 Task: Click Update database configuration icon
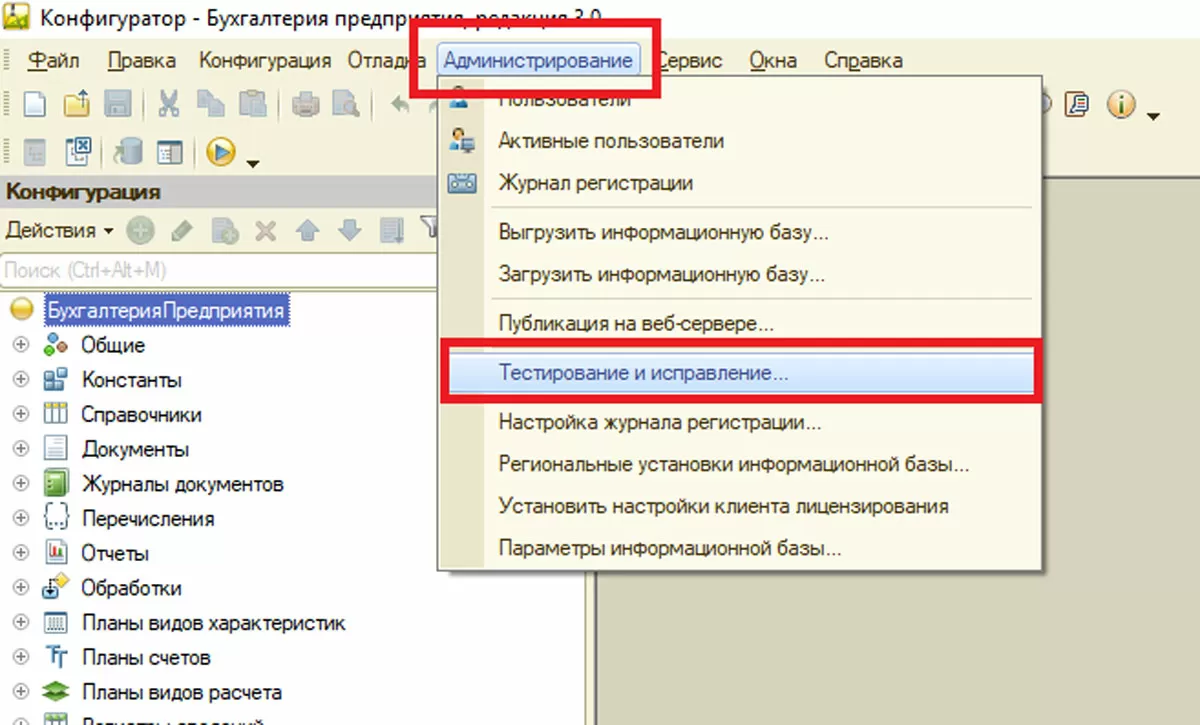point(129,151)
